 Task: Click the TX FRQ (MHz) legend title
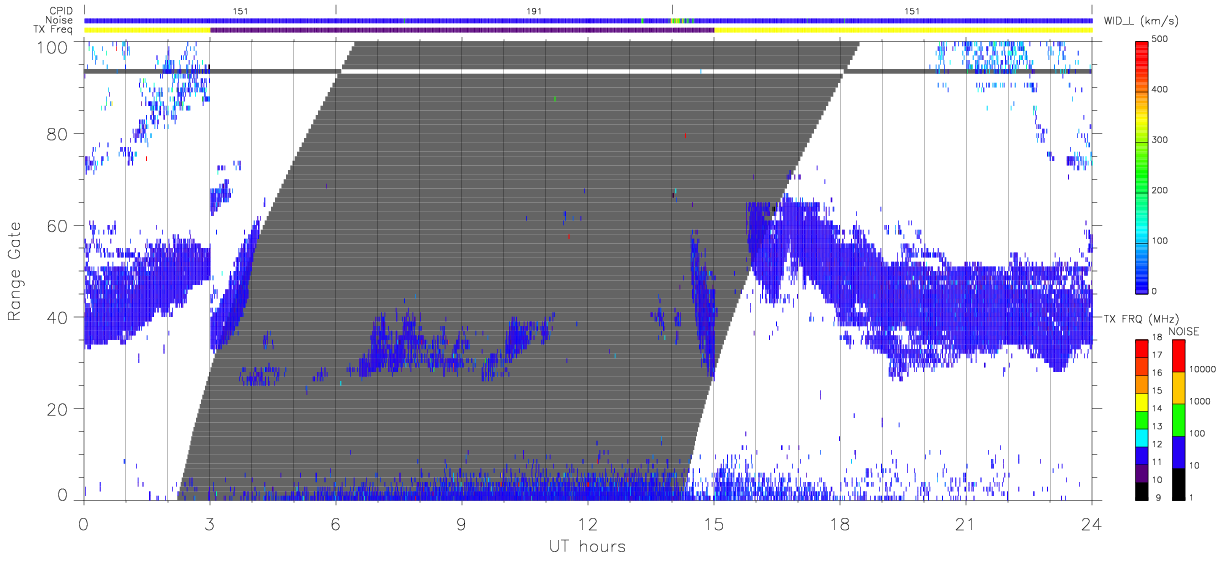1143,318
